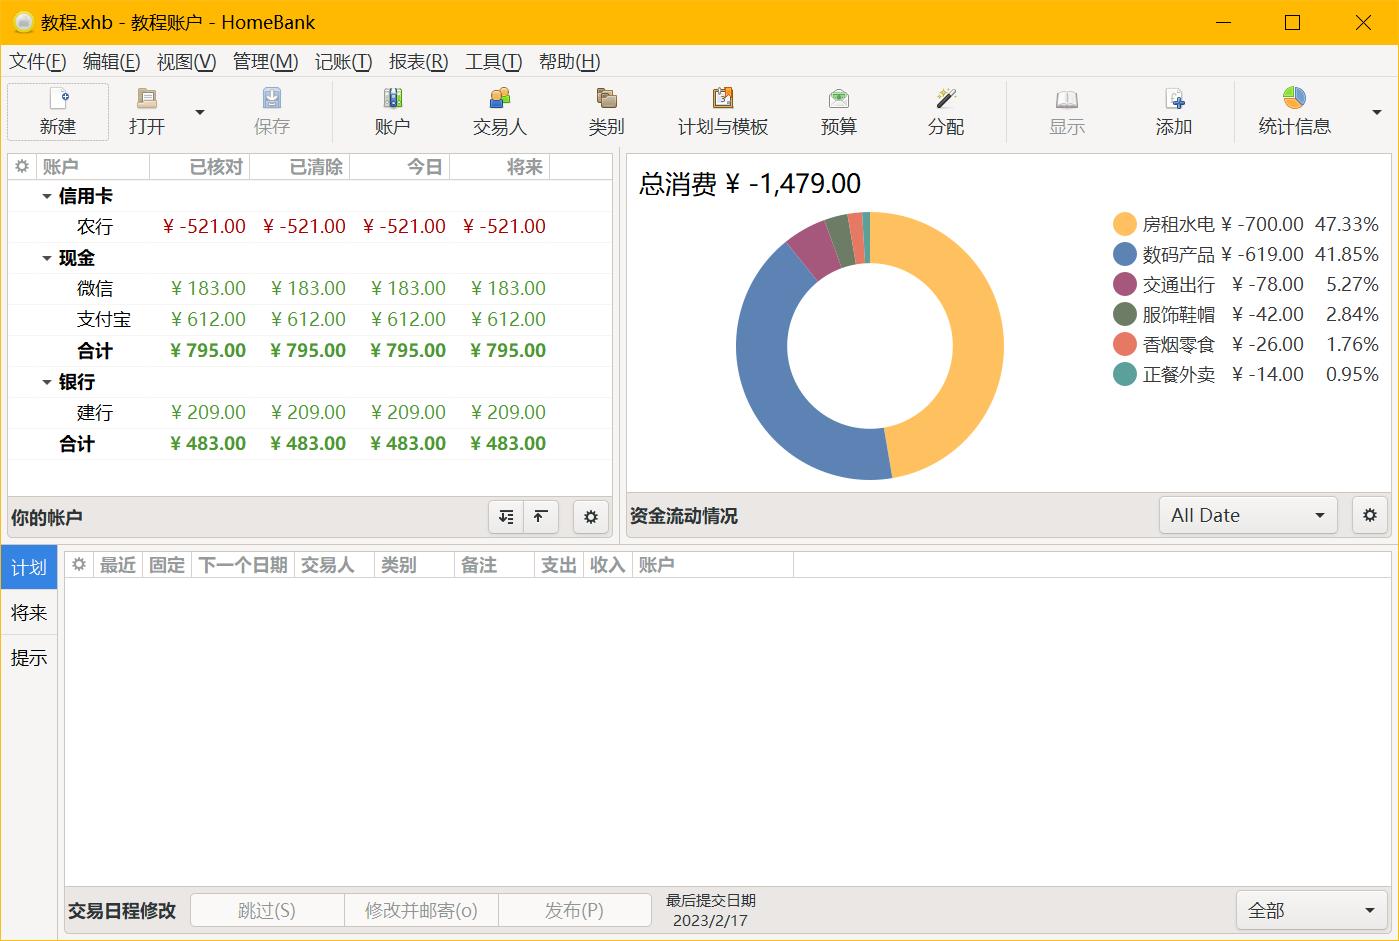1399x941 pixels.
Task: Open the Budget (预算) toolbar icon
Action: (x=838, y=100)
